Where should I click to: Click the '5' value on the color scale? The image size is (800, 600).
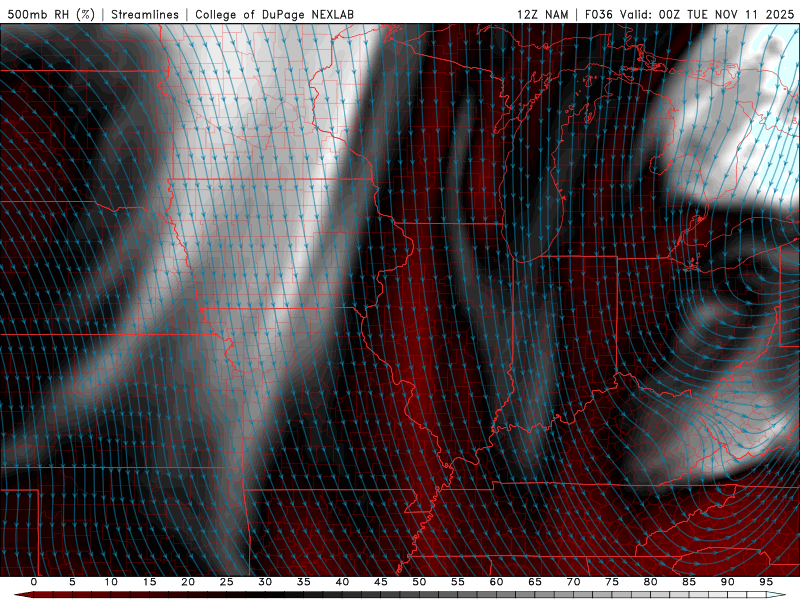point(72,582)
